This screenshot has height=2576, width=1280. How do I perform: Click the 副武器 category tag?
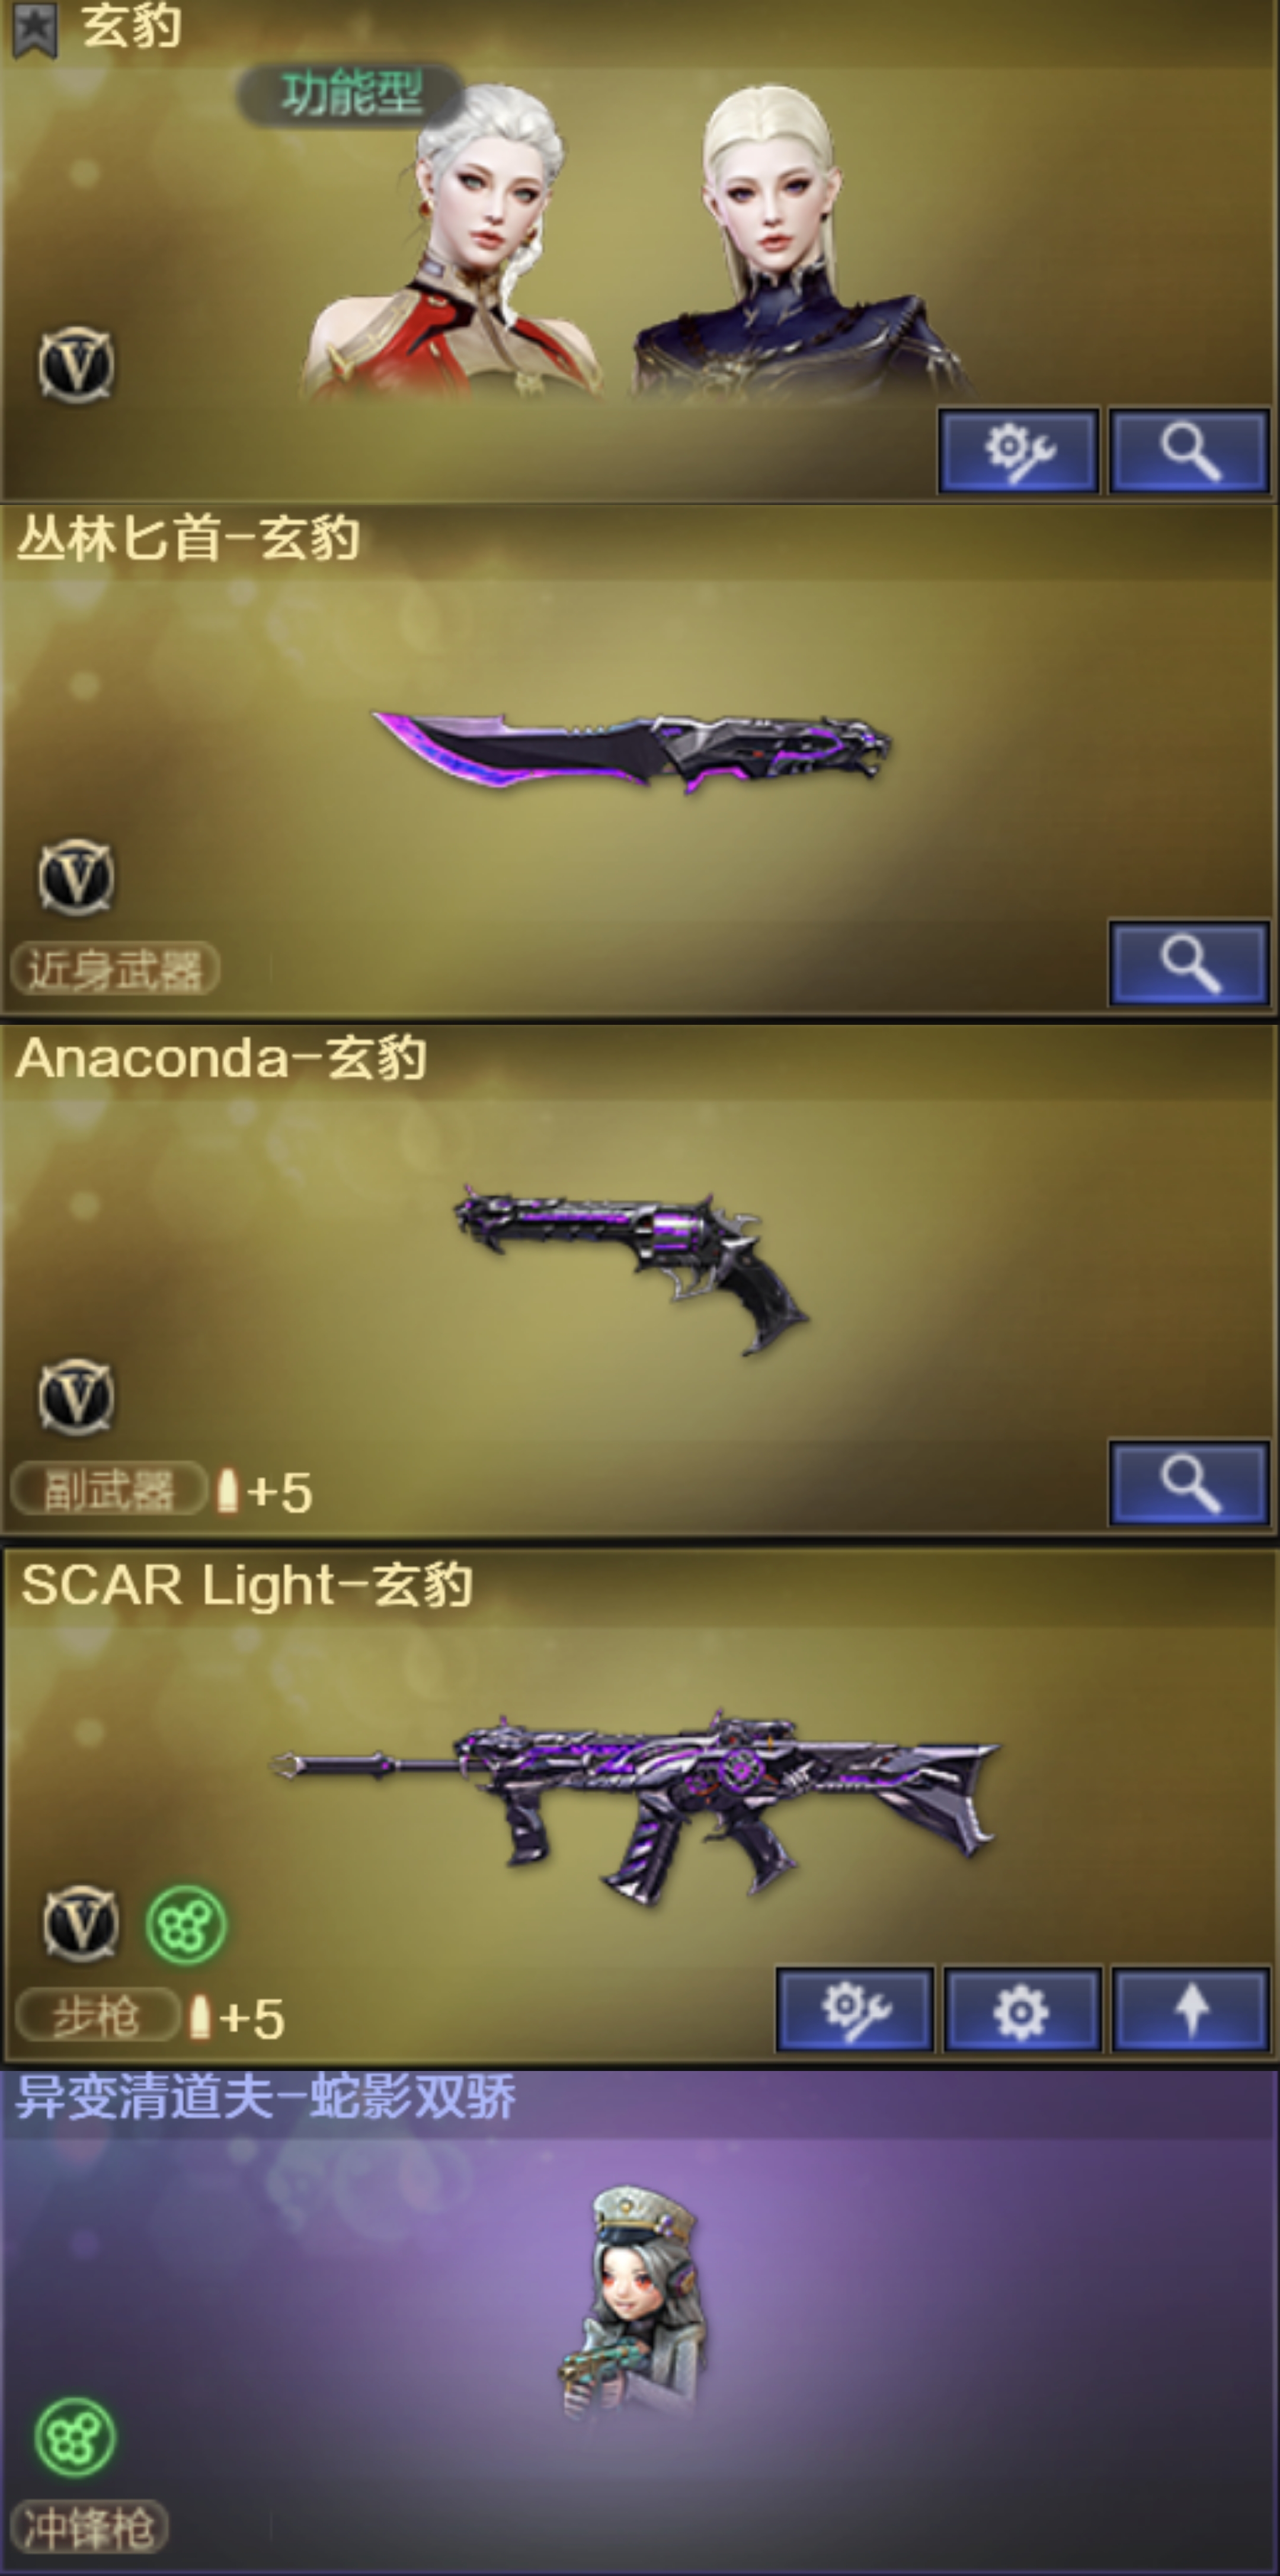pyautogui.click(x=108, y=1489)
